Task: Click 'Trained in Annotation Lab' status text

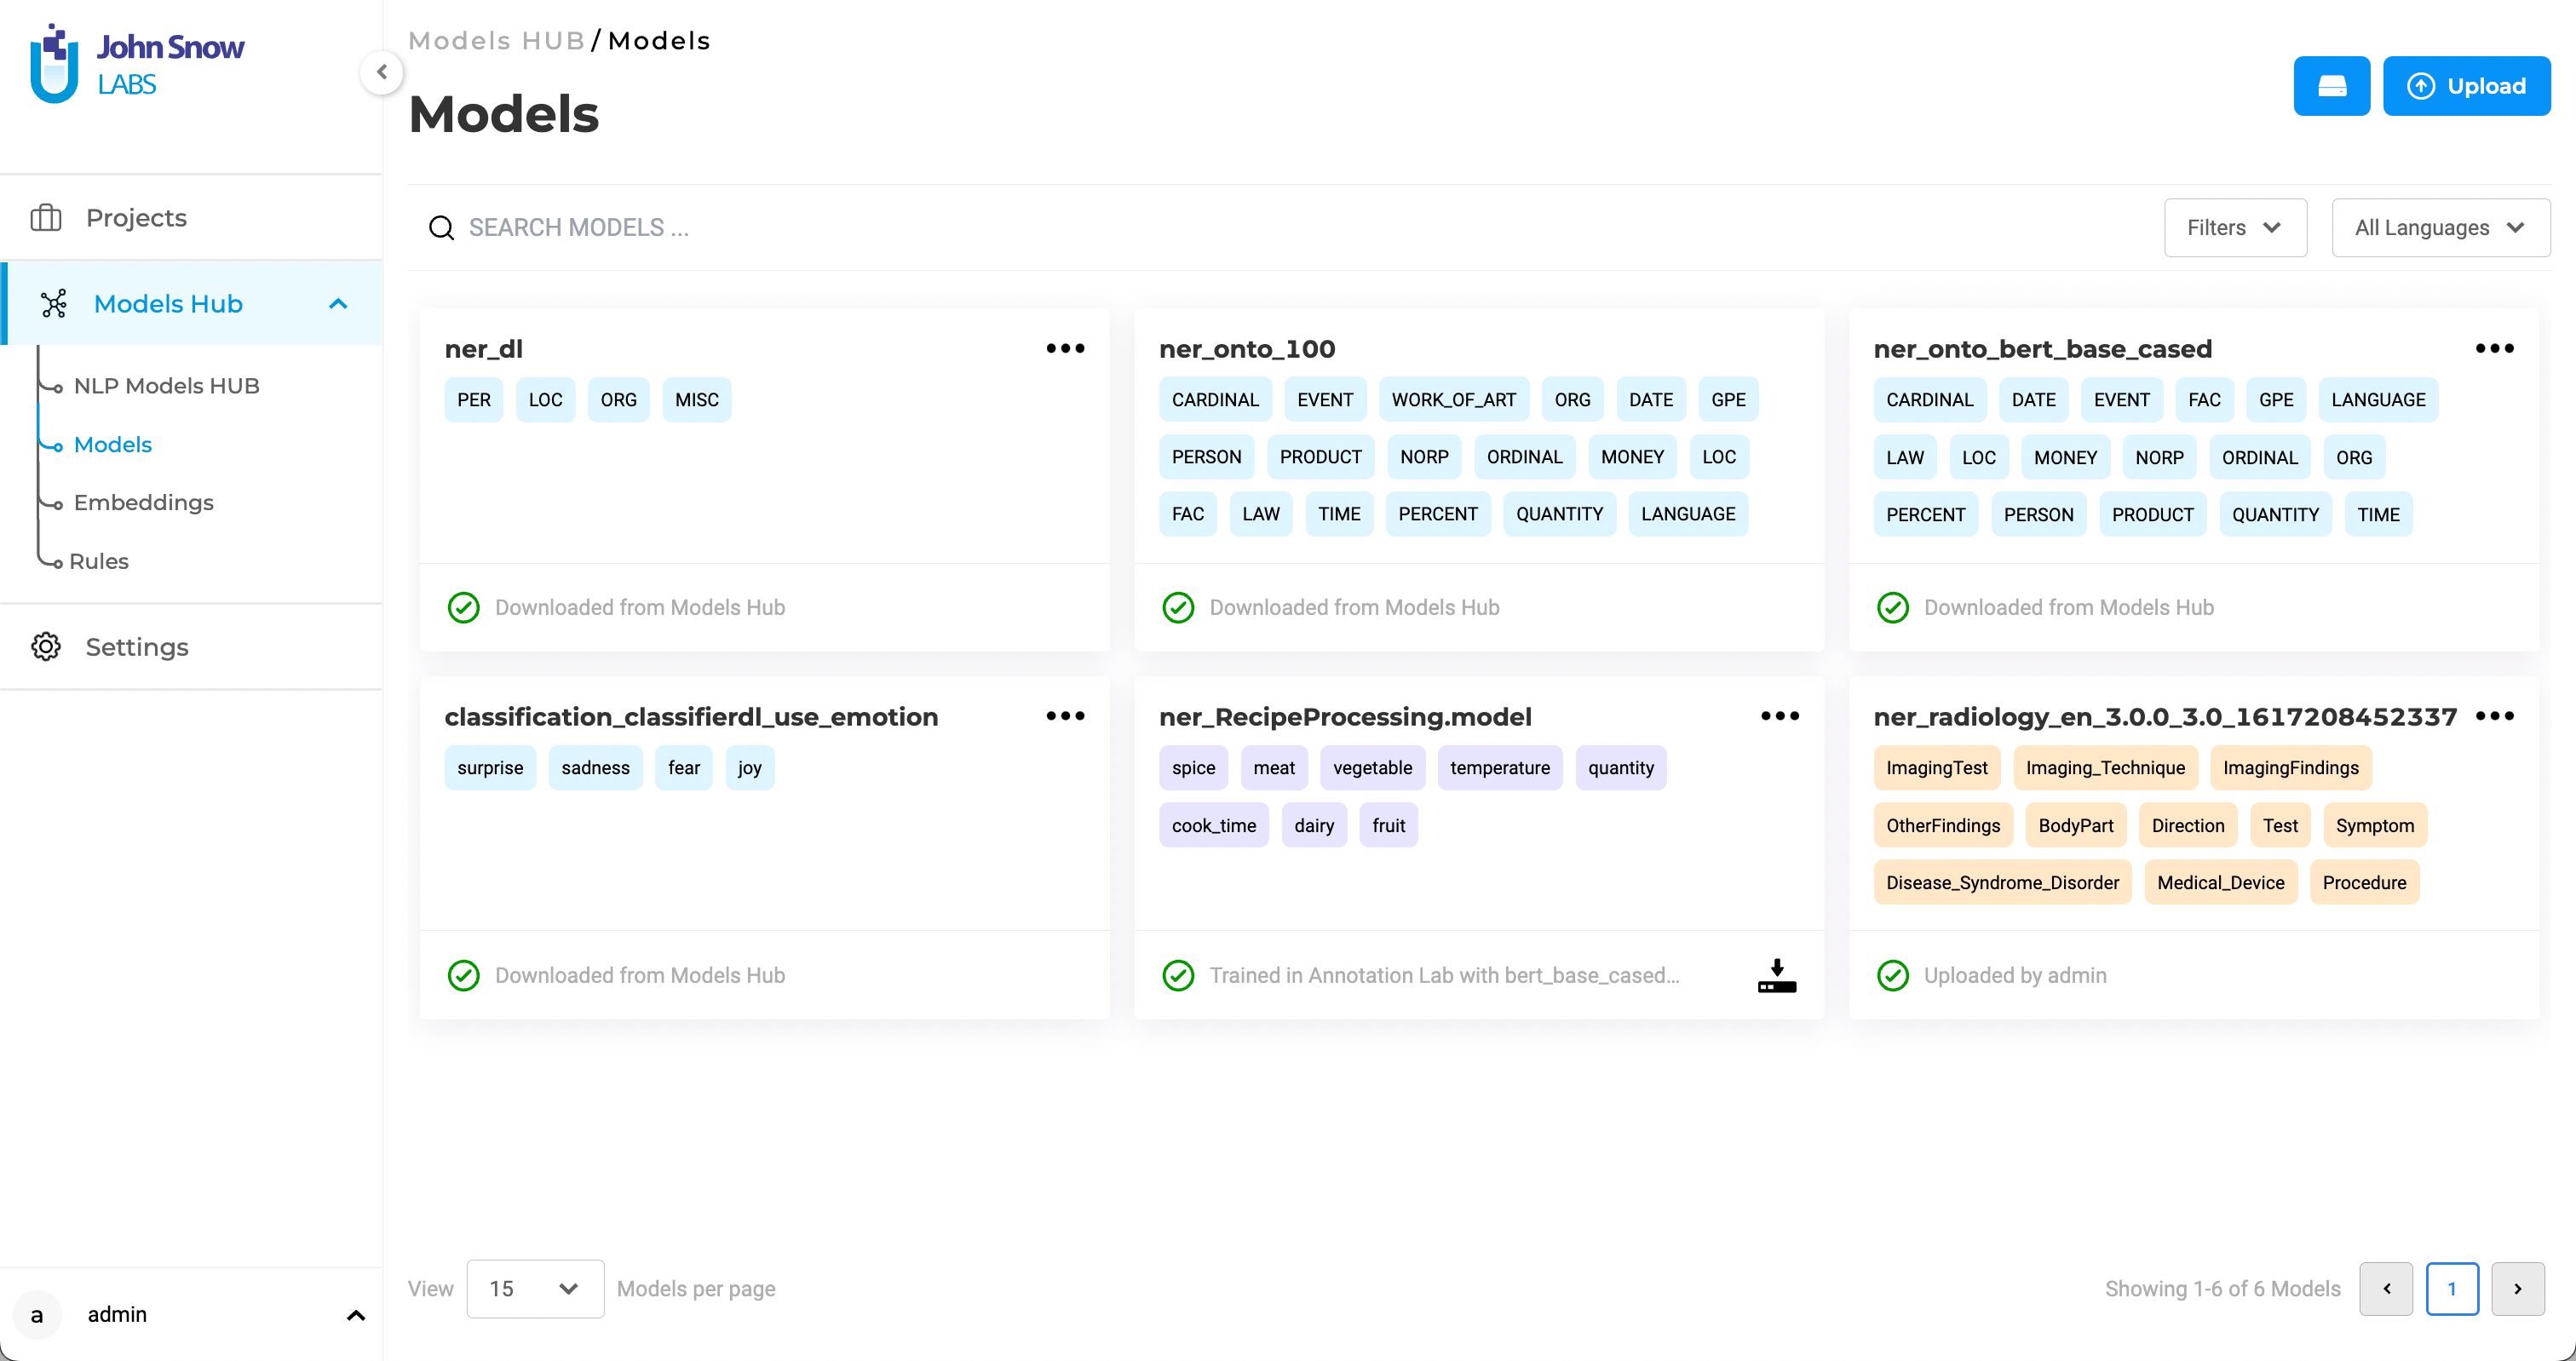Action: click(x=1444, y=975)
